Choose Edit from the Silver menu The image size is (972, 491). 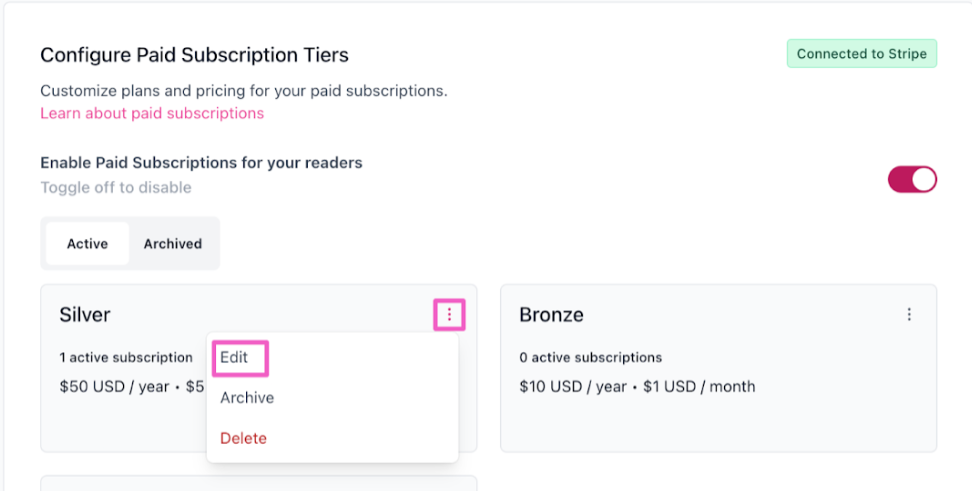pyautogui.click(x=234, y=357)
